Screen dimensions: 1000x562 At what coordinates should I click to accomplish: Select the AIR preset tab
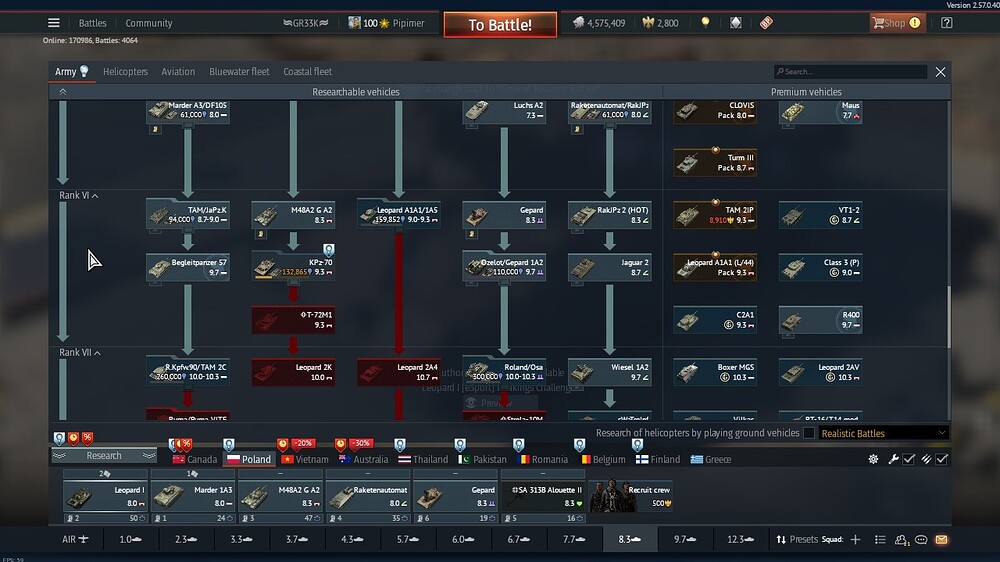75,540
